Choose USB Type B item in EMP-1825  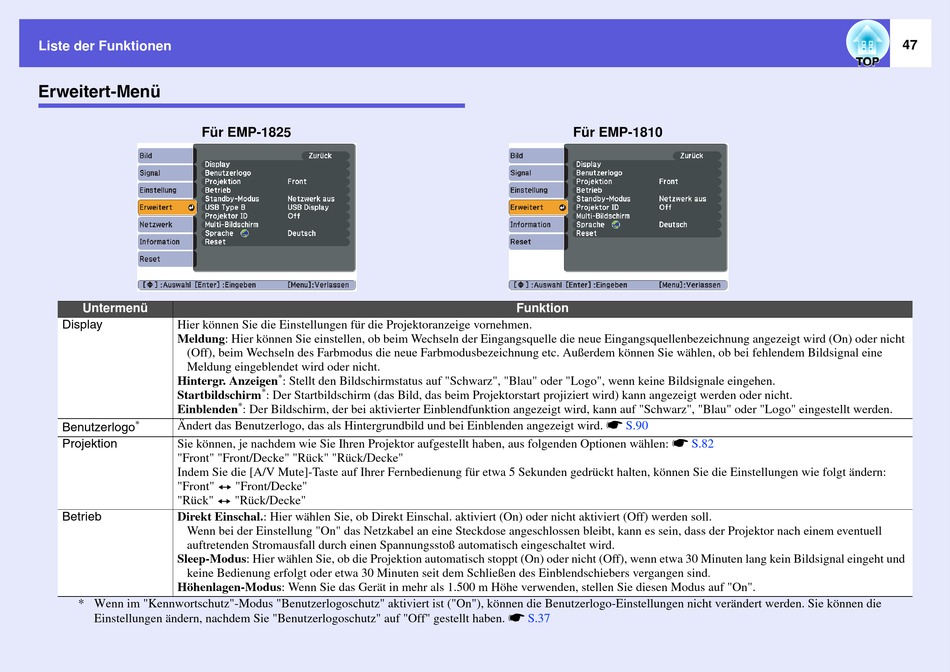(225, 207)
